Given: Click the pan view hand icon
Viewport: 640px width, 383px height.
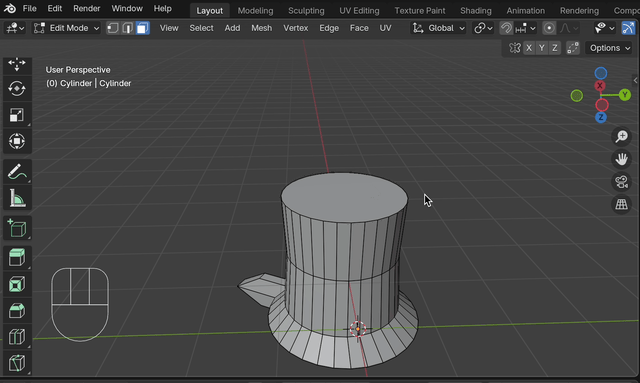Looking at the screenshot, I should (621, 159).
